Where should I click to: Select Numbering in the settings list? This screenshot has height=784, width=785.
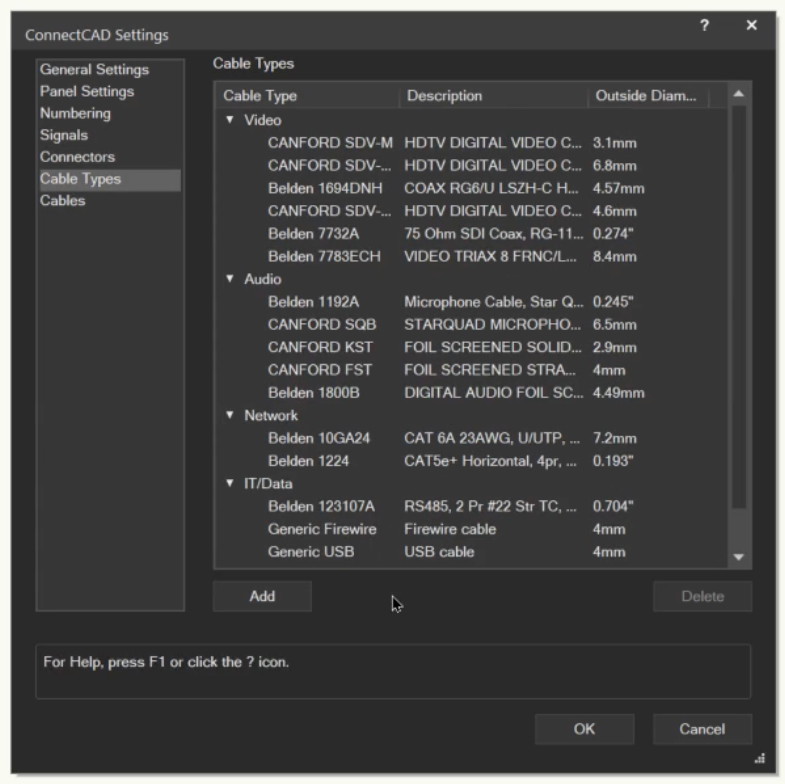pos(75,114)
